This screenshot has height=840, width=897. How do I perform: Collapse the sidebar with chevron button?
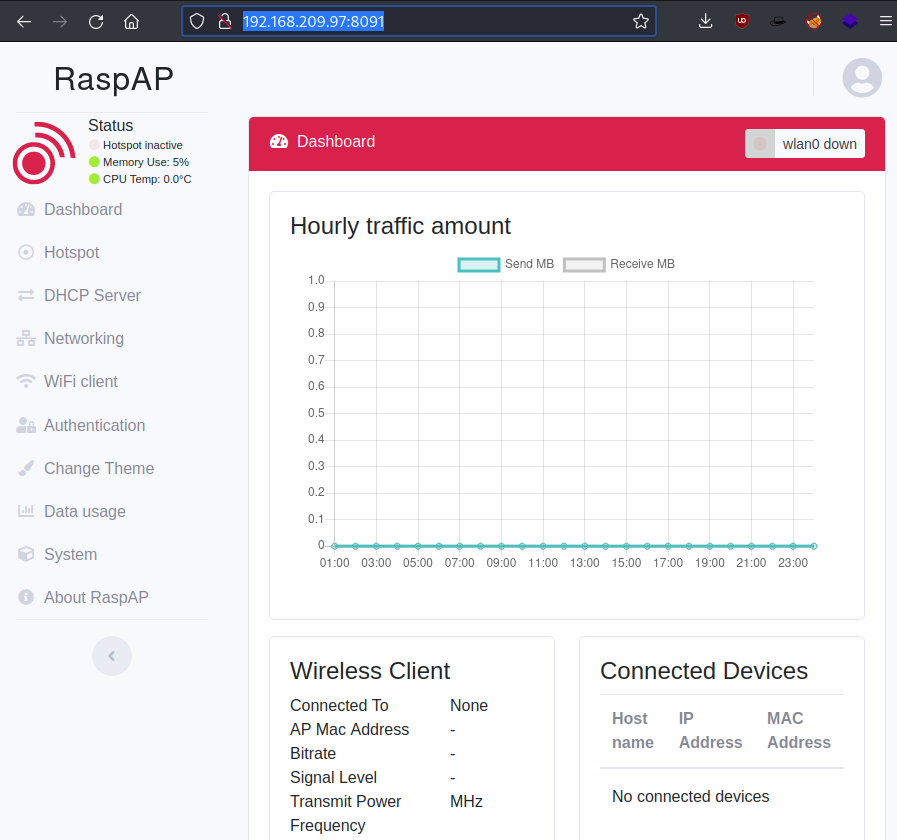tap(112, 656)
